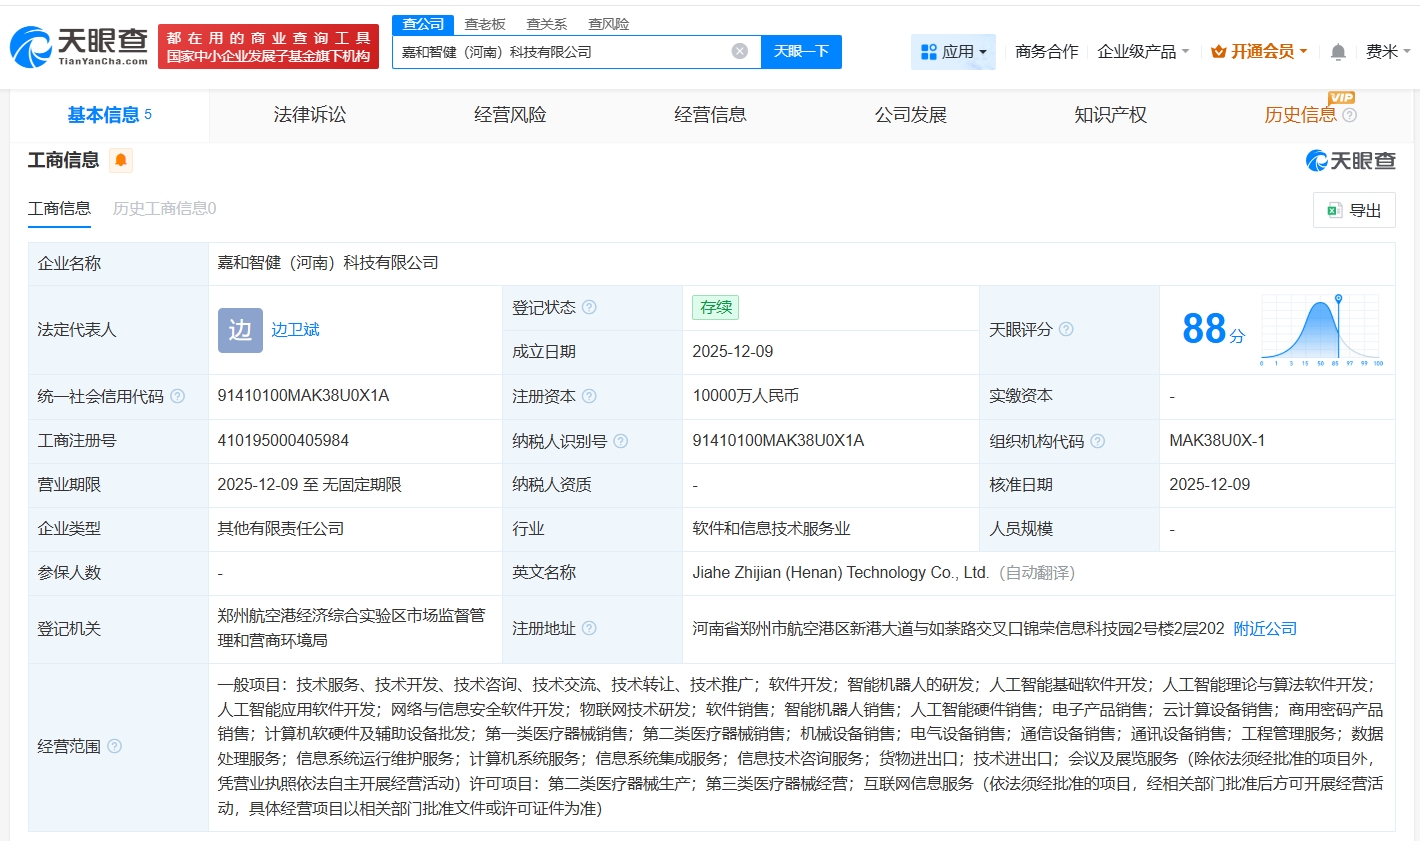This screenshot has width=1420, height=841.
Task: Click help icon next to 经营范围
Action: point(115,746)
